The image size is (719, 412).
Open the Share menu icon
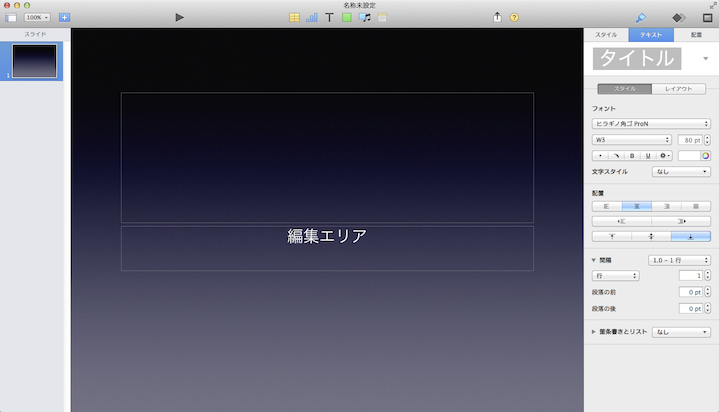click(x=498, y=17)
